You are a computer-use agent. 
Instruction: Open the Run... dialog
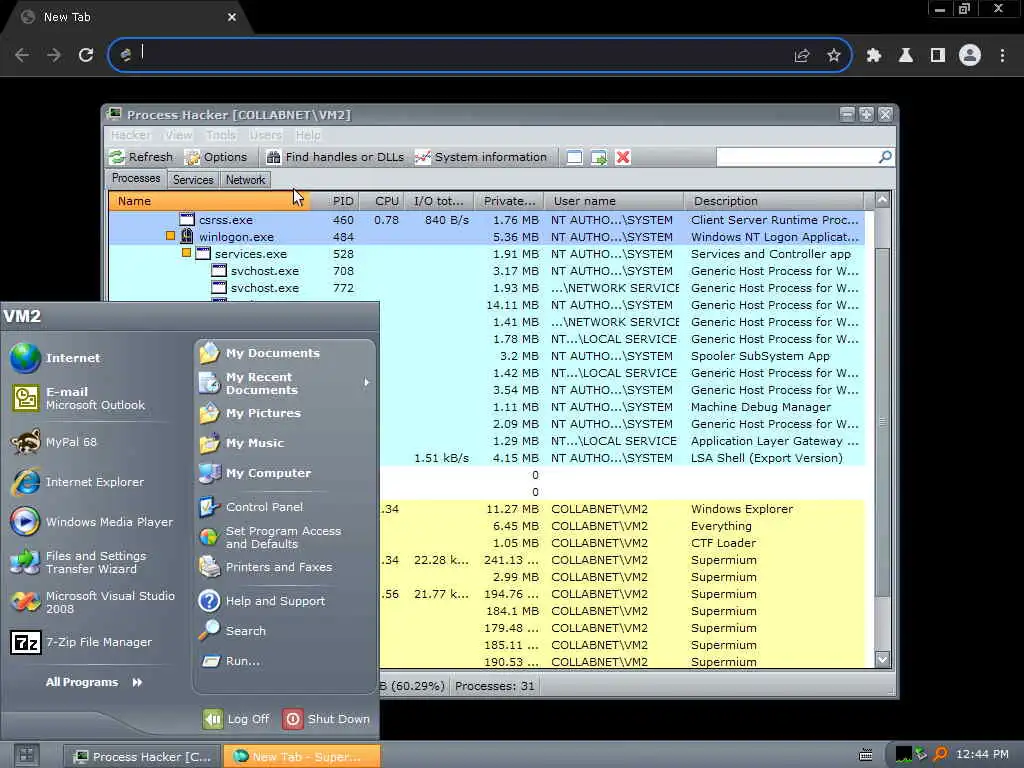coord(231,661)
